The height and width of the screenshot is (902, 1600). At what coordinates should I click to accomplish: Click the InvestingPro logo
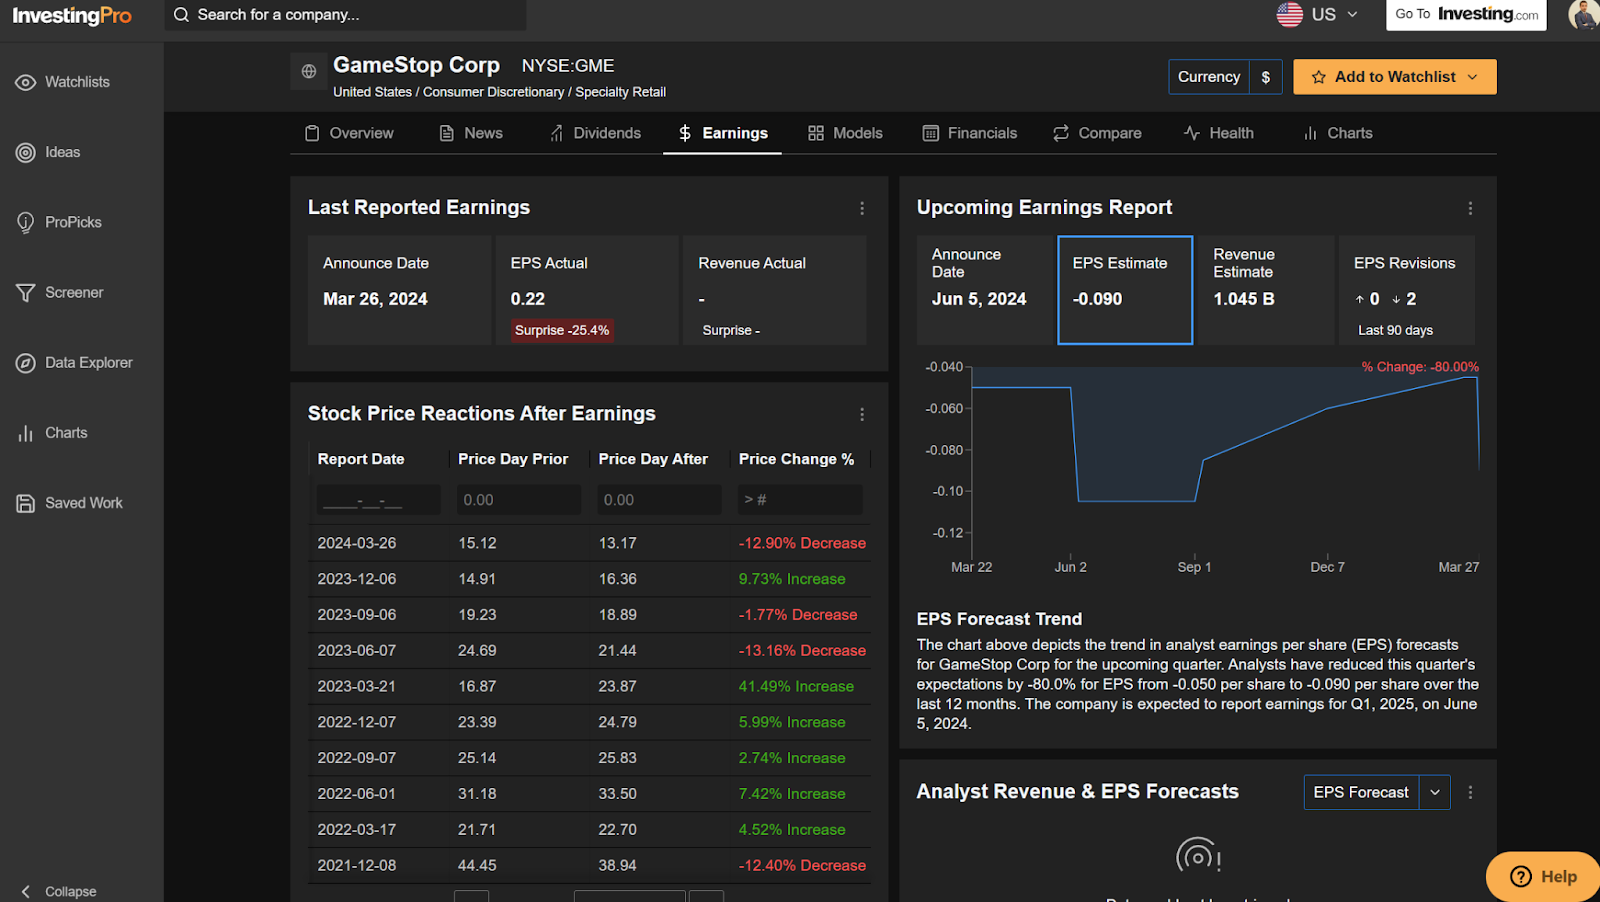click(x=72, y=15)
